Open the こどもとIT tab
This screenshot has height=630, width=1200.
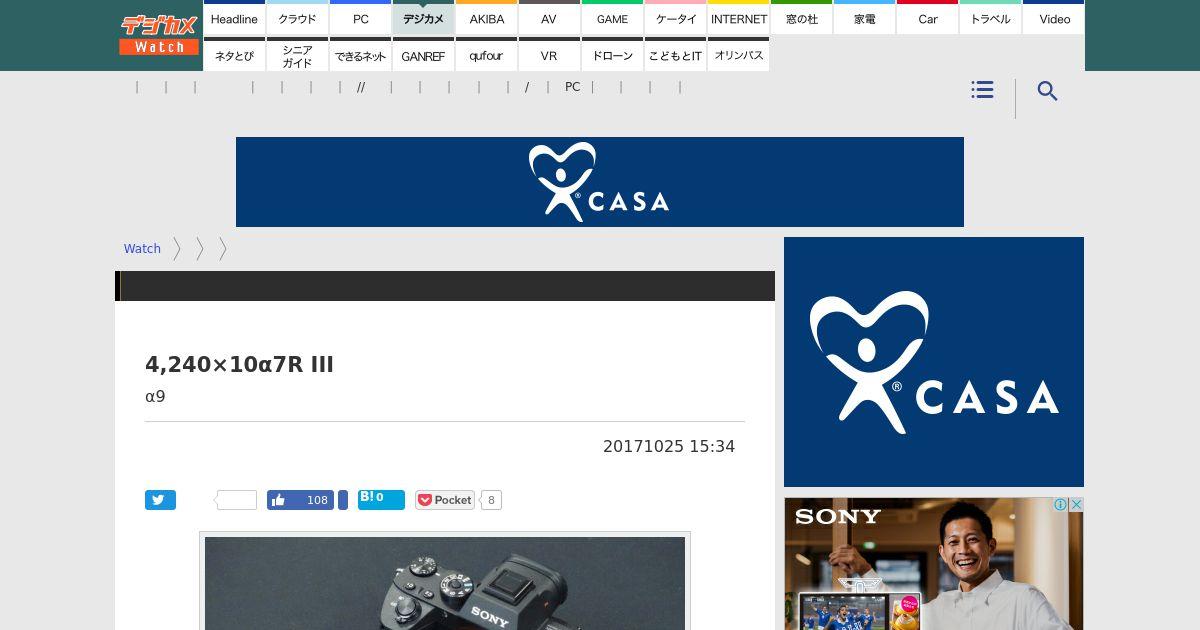coord(675,55)
